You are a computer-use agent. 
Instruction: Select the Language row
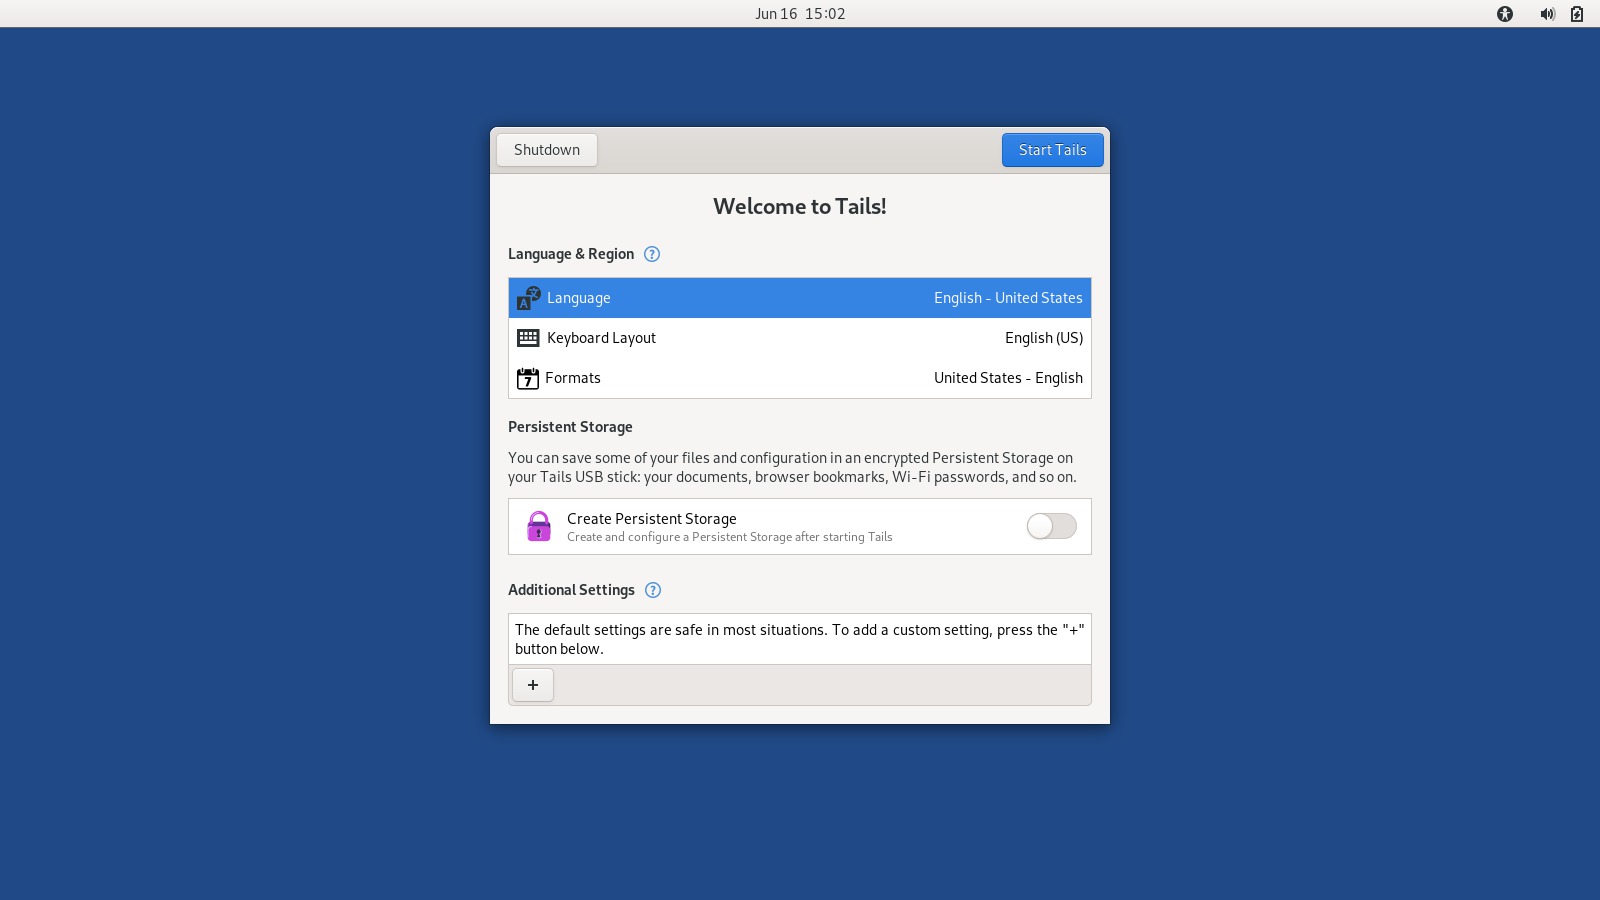[x=800, y=298]
